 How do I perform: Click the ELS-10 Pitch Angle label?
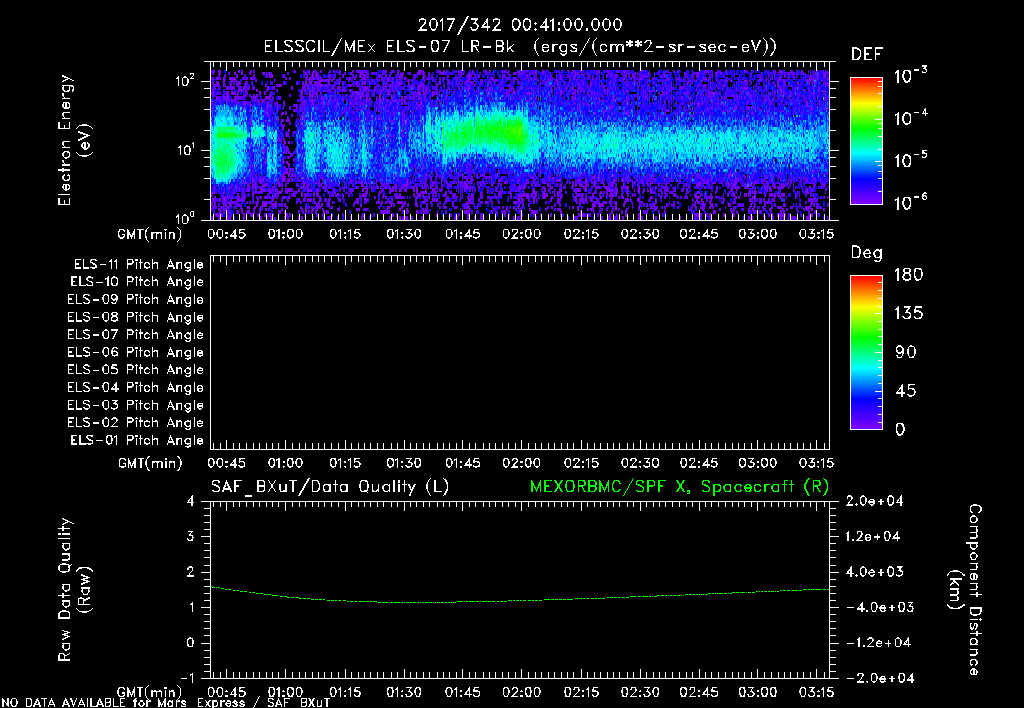[x=137, y=282]
